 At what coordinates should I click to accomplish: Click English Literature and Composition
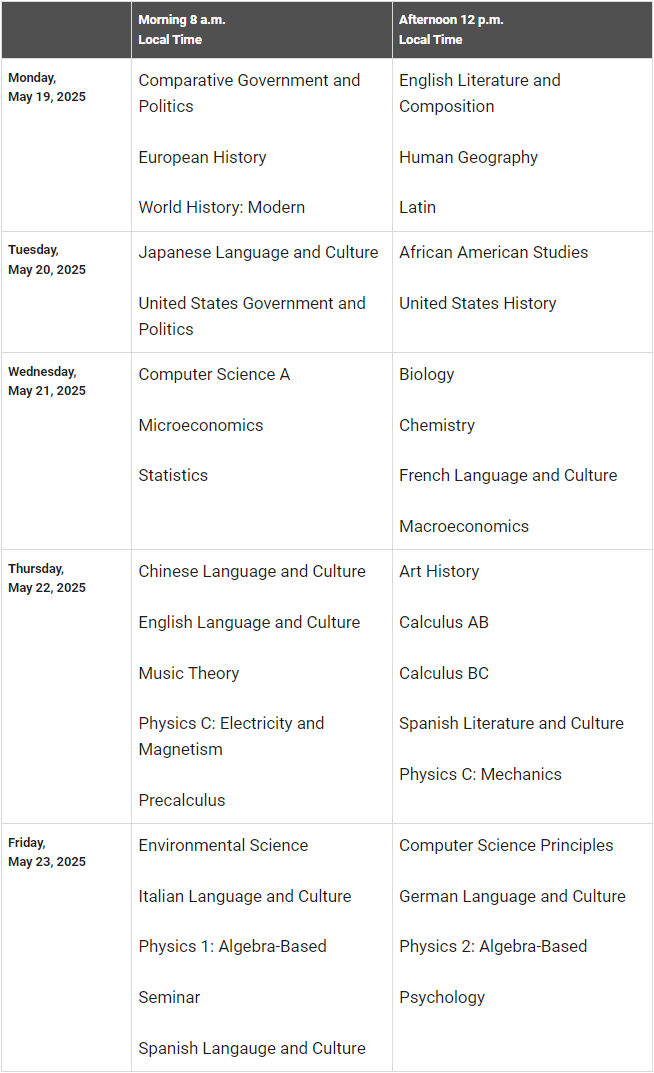479,93
